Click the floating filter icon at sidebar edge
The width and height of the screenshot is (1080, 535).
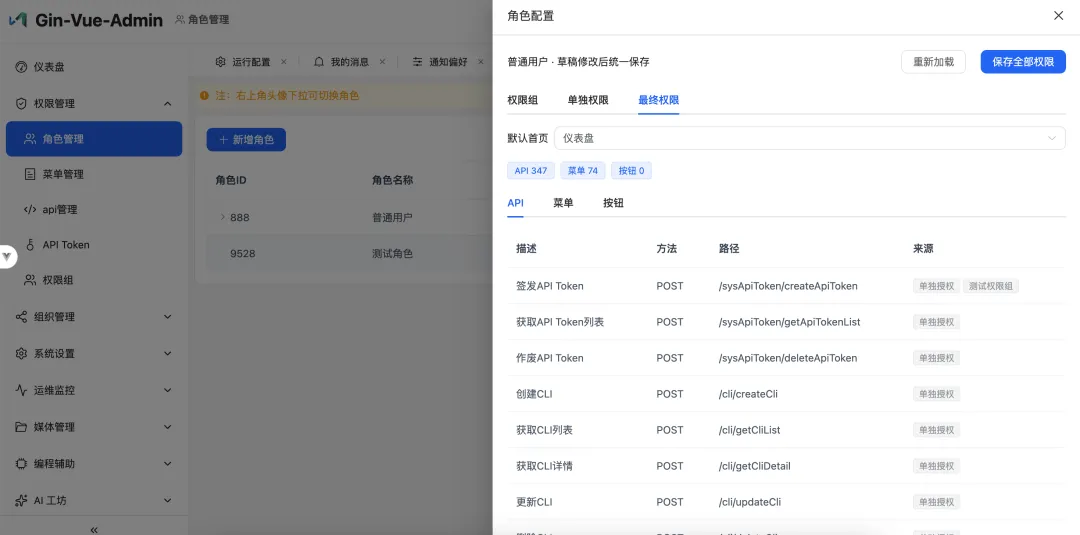point(7,256)
